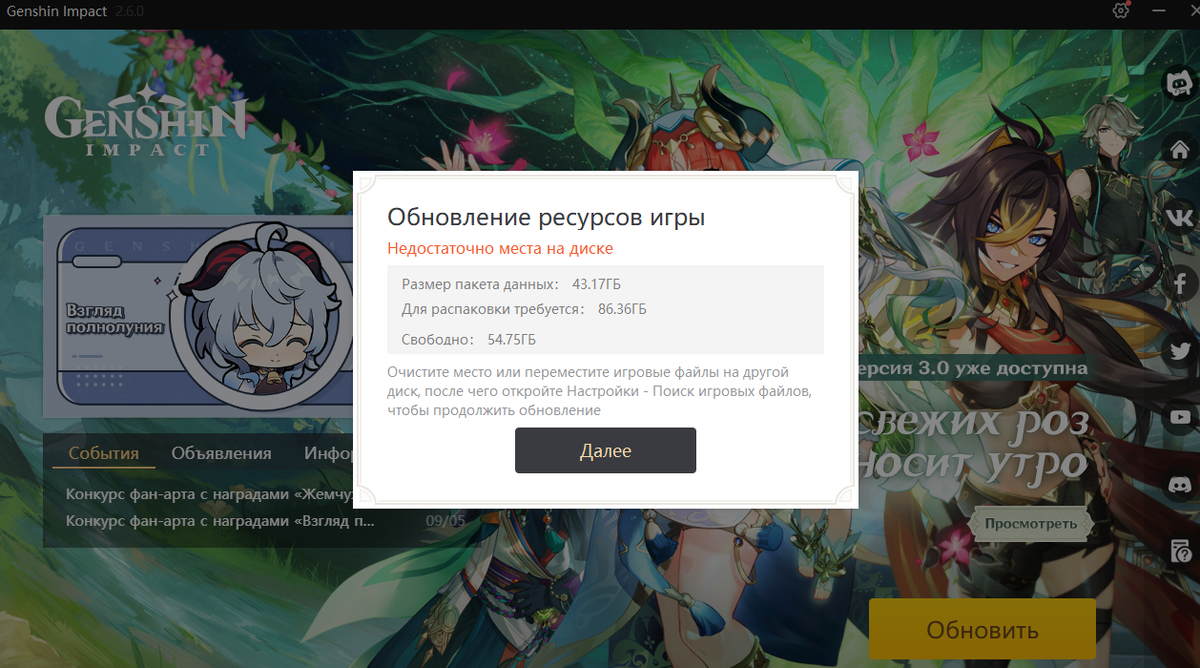Click the Обновить update button
The height and width of the screenshot is (668, 1200).
coord(982,631)
